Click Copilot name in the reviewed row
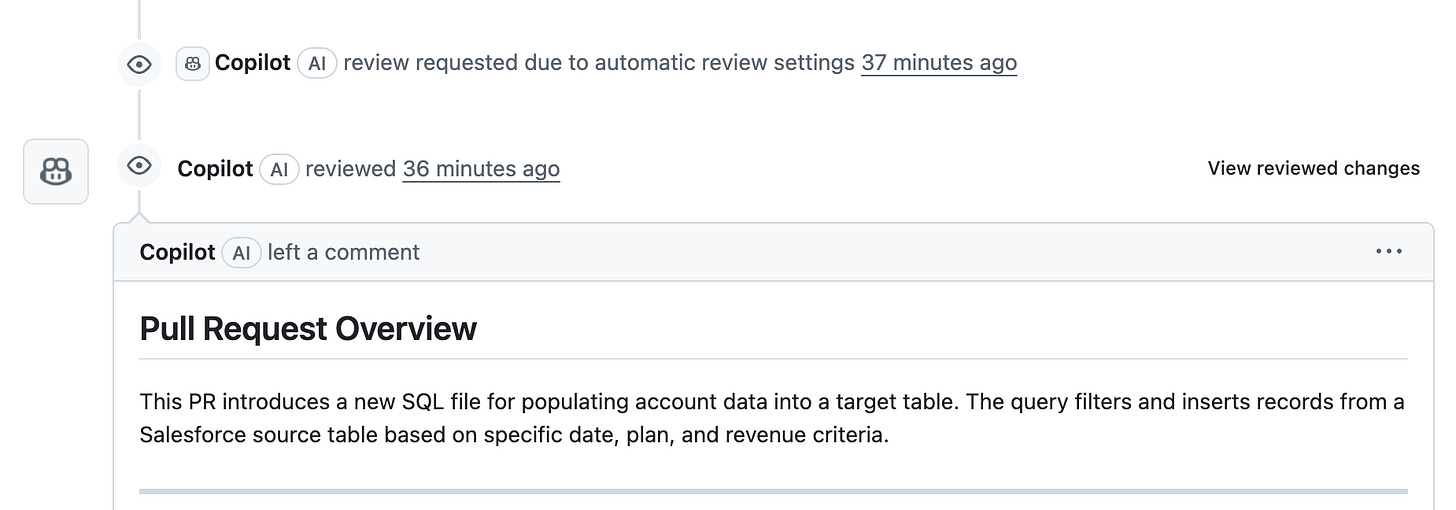1456x510 pixels. [215, 169]
